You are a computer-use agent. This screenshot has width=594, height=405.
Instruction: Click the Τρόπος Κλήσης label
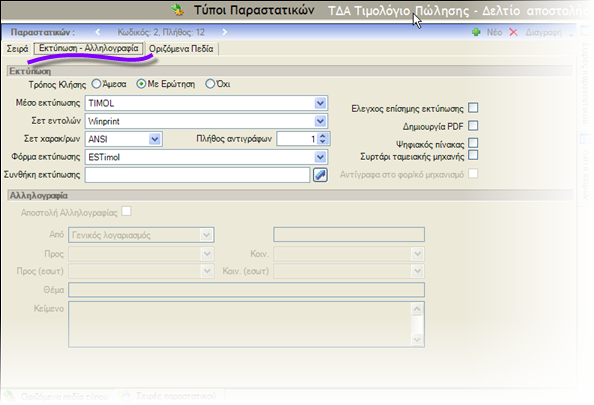tap(57, 84)
